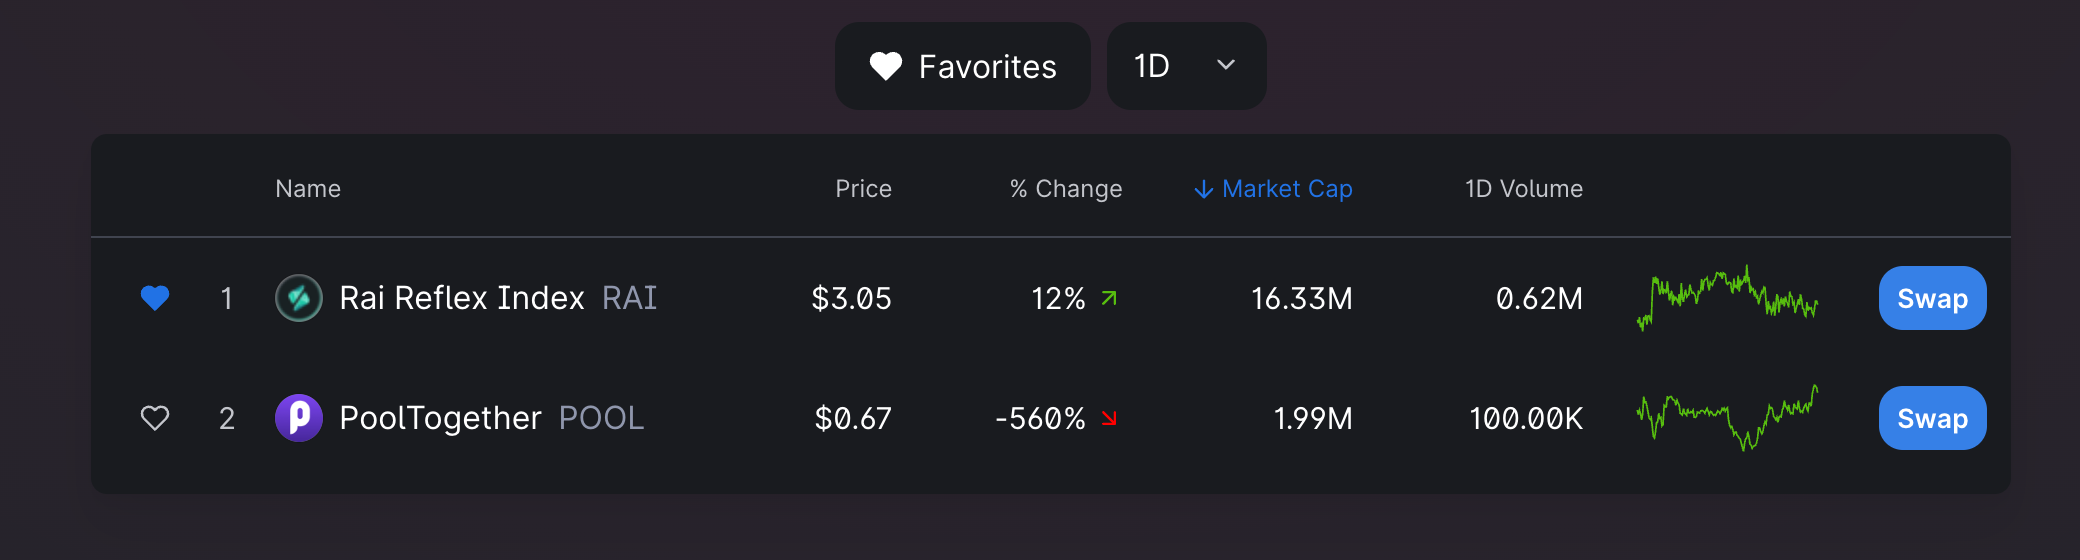Click the green up arrow beside 12%
The width and height of the screenshot is (2080, 560).
1109,298
